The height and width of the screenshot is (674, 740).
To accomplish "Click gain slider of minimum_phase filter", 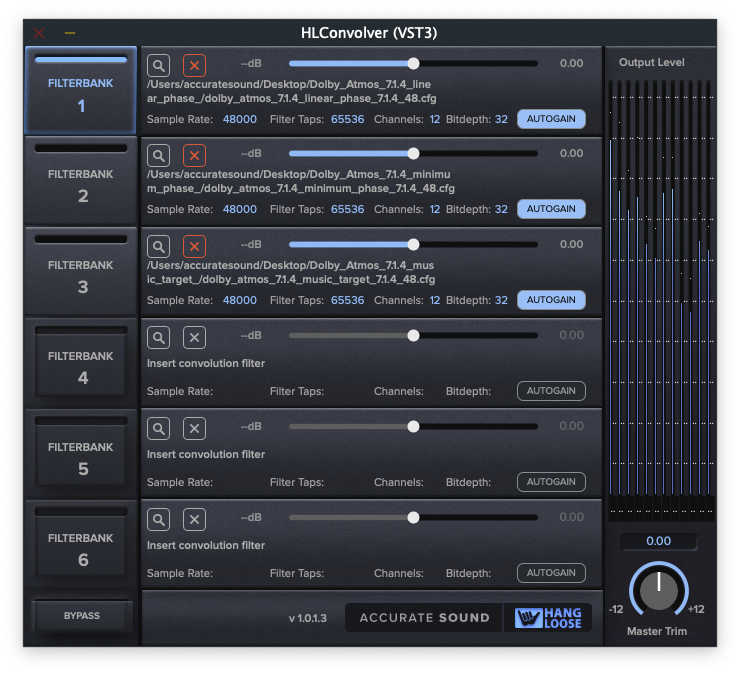I will 413,153.
